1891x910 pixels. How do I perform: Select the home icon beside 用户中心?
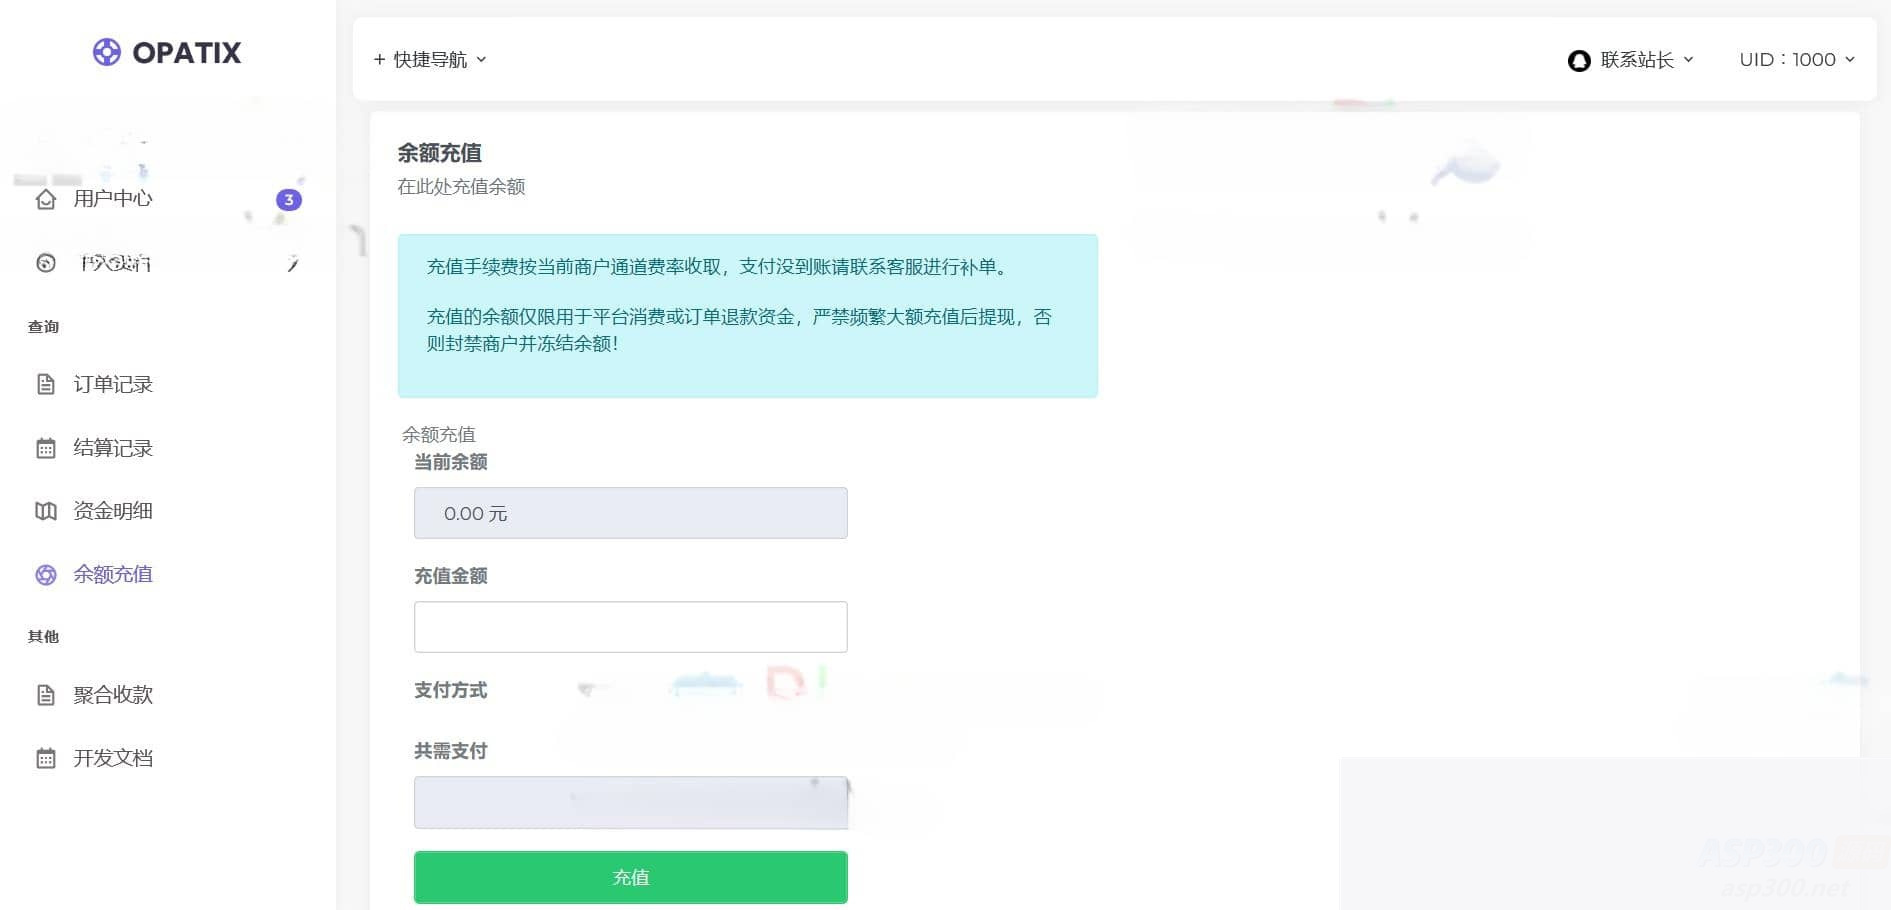46,199
